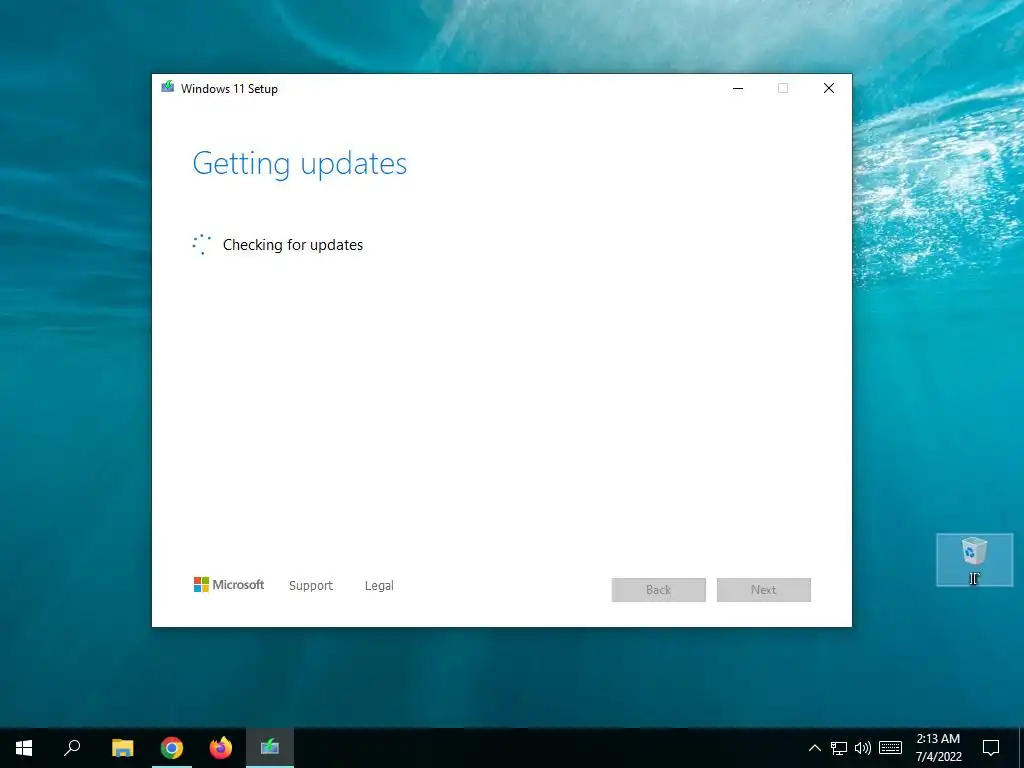The image size is (1024, 768).
Task: Open Firefox from taskbar
Action: point(221,748)
